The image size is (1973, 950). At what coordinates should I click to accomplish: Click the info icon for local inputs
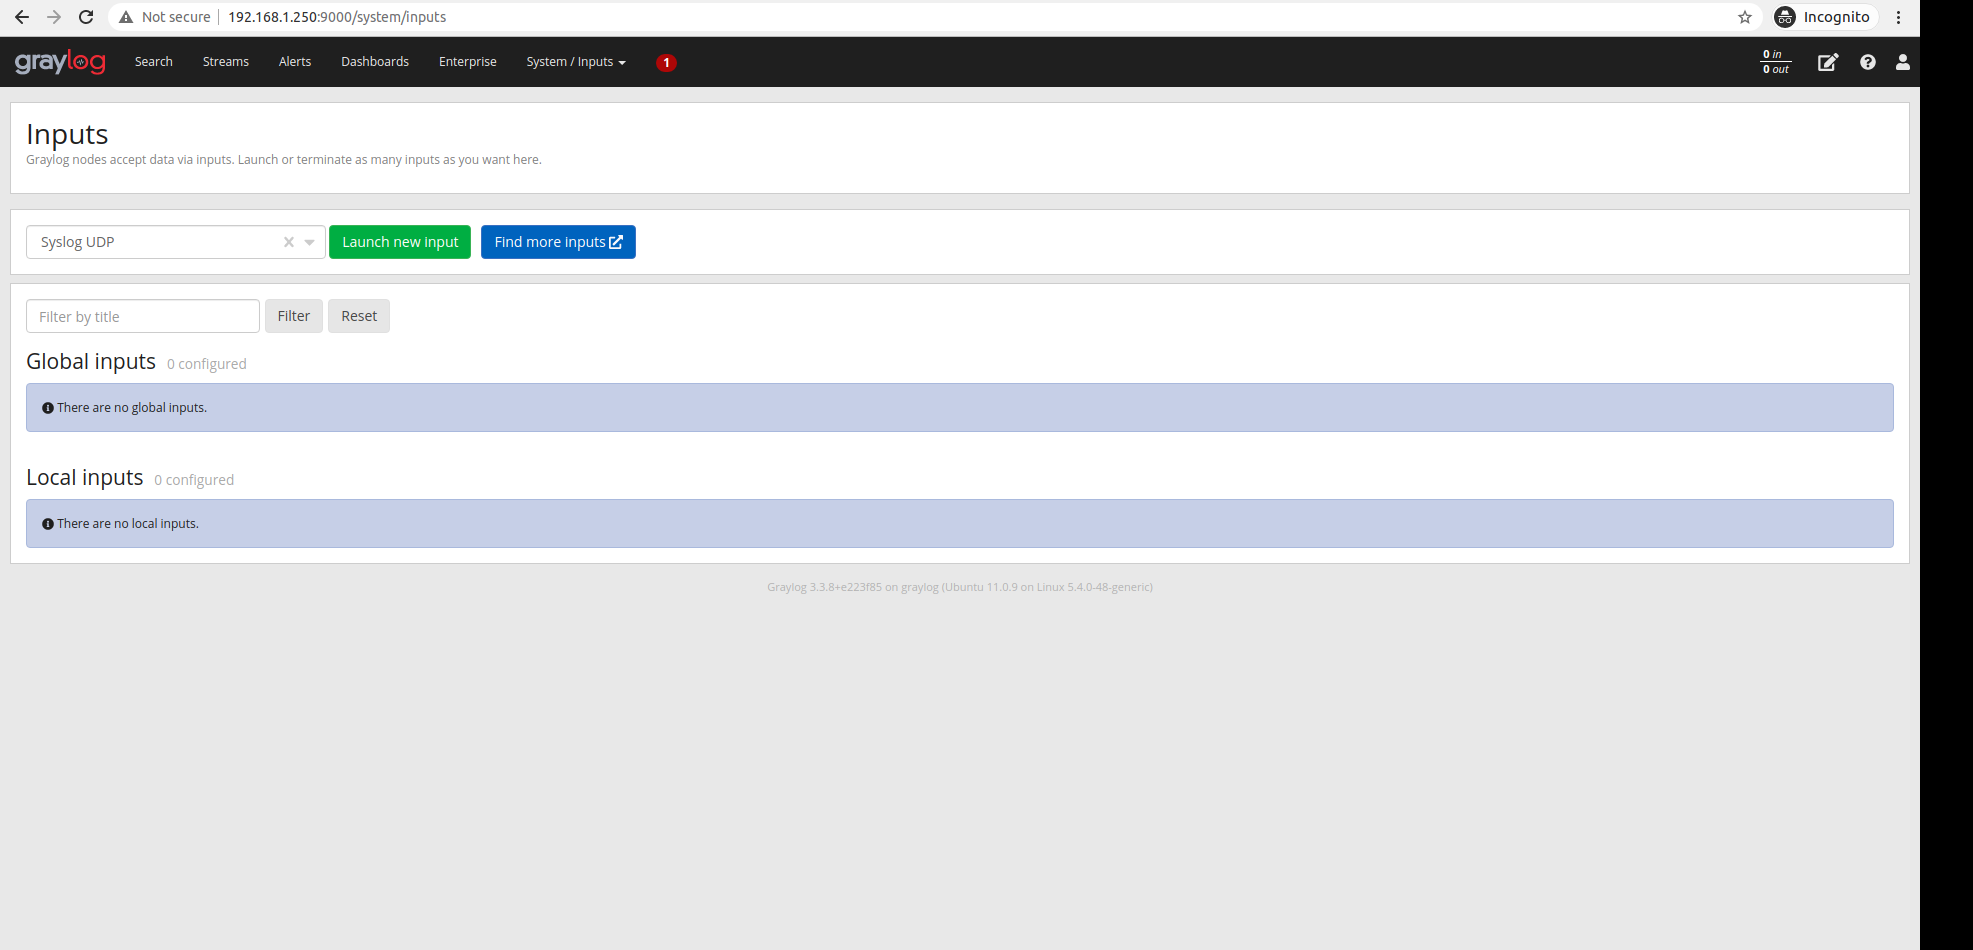pyautogui.click(x=47, y=524)
